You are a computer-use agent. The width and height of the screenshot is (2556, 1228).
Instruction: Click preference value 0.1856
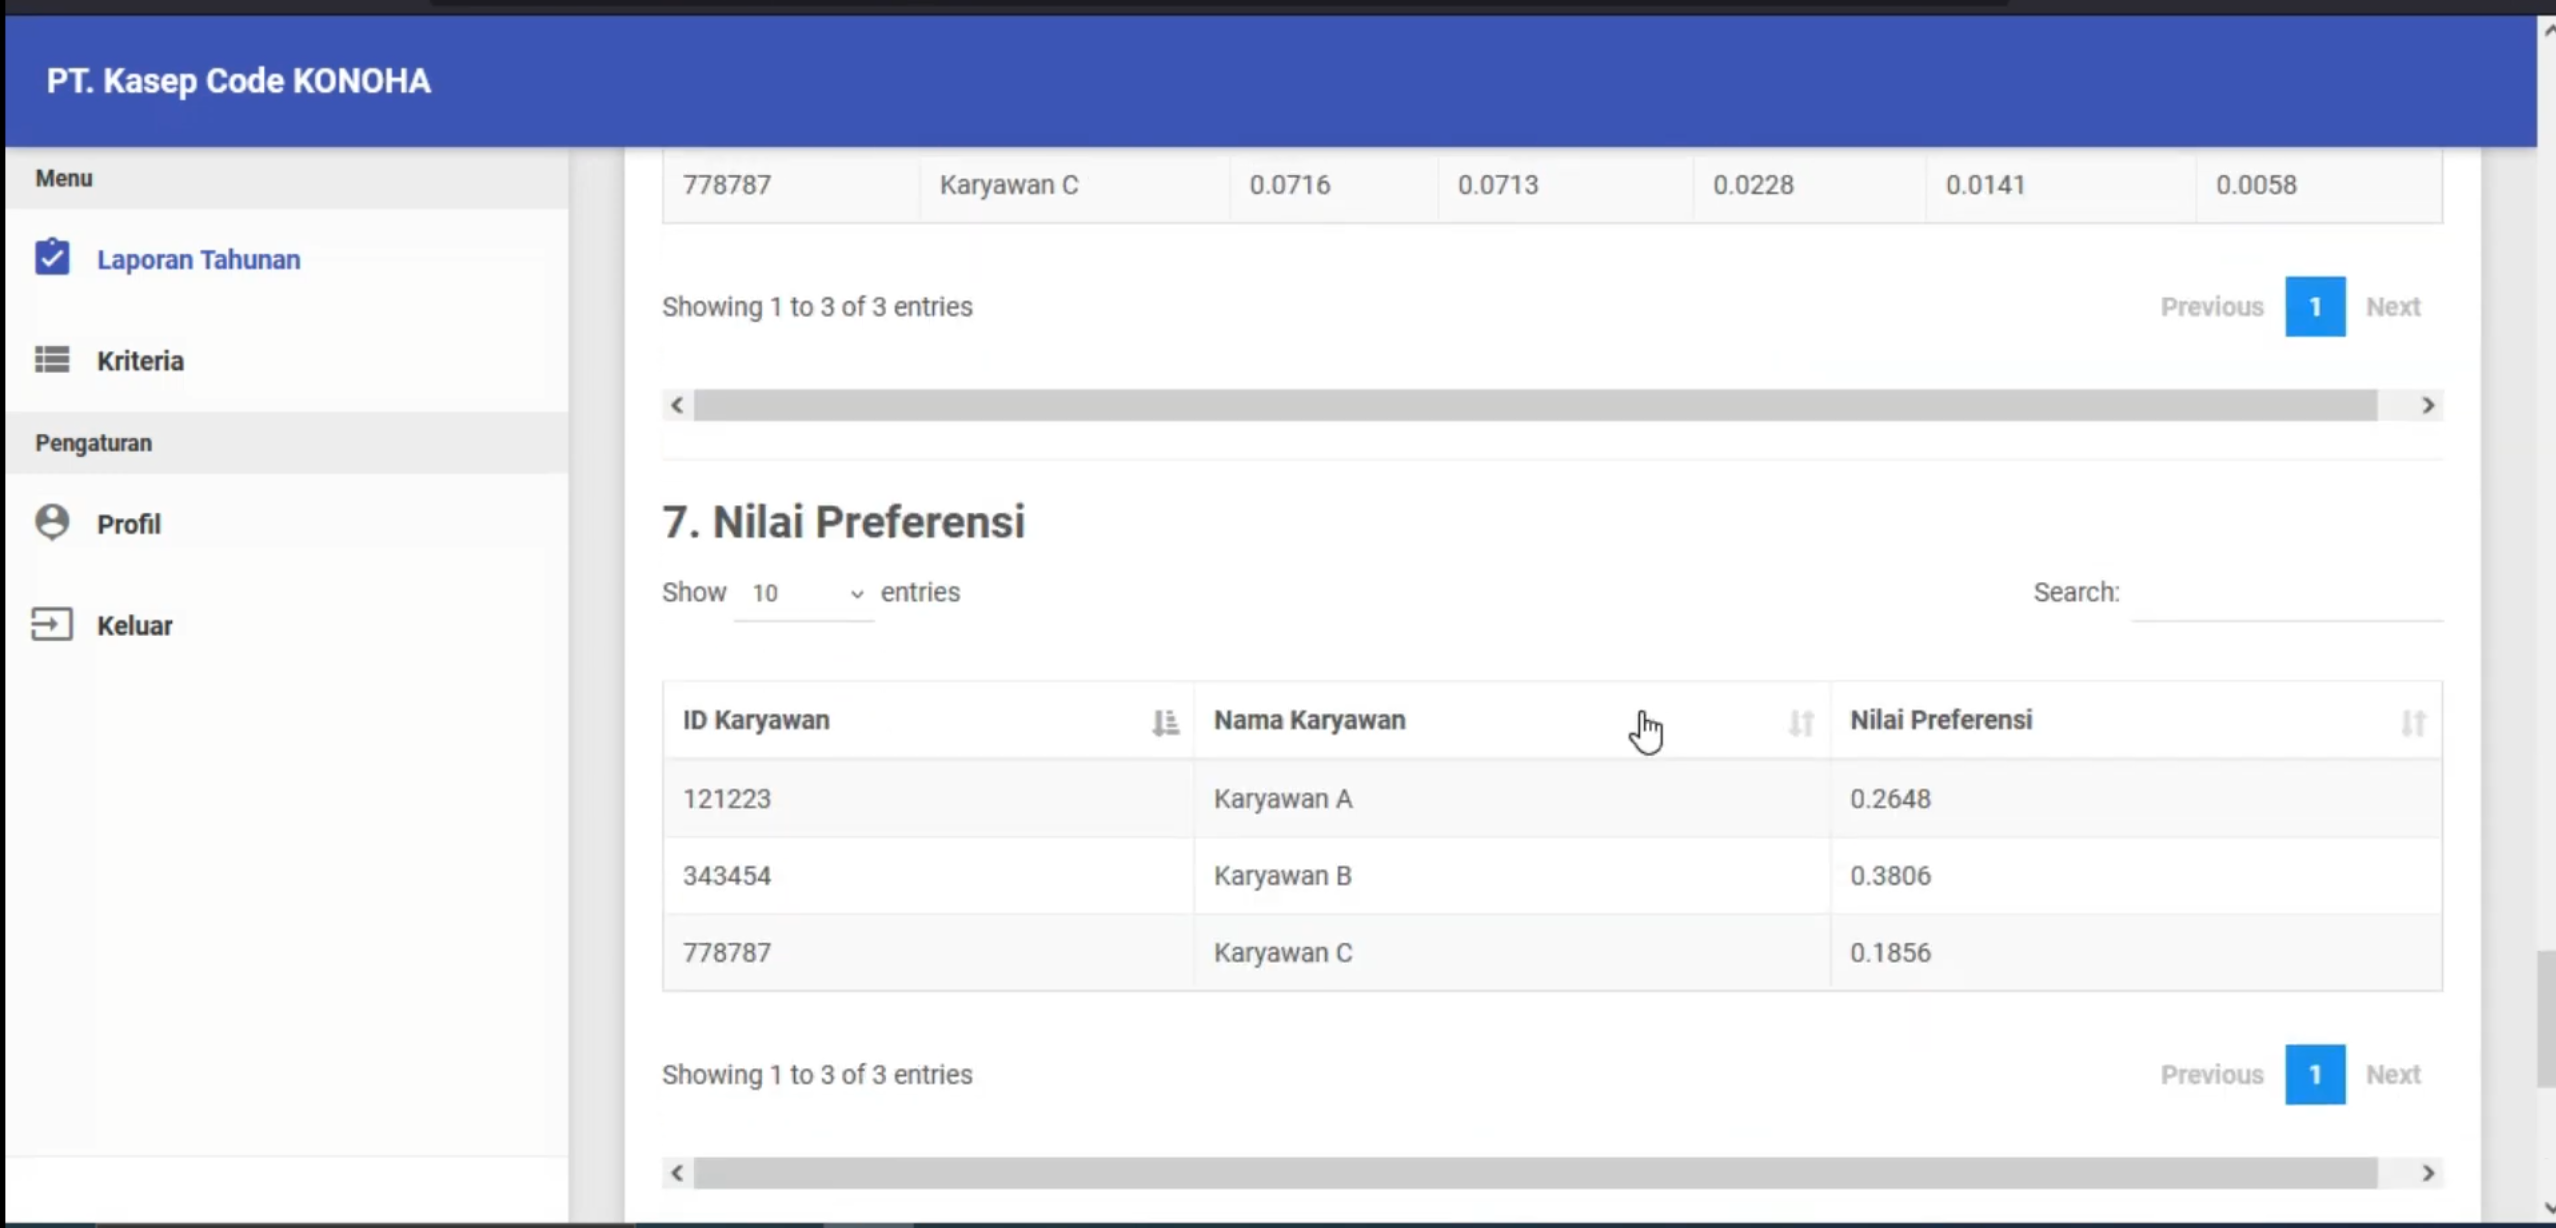click(1890, 952)
